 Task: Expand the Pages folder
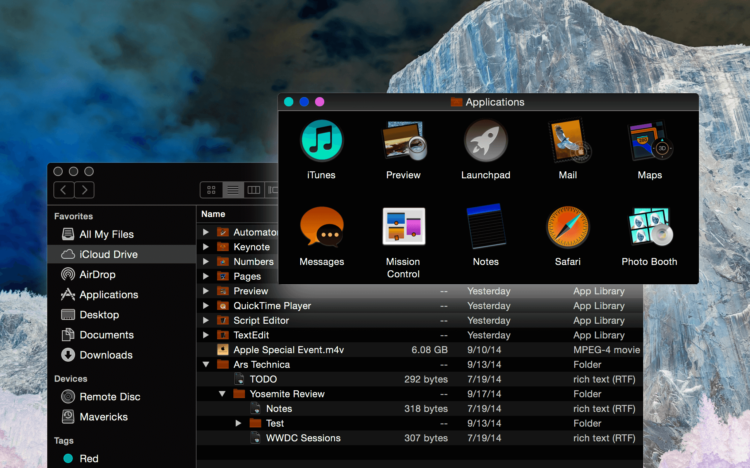coord(206,276)
